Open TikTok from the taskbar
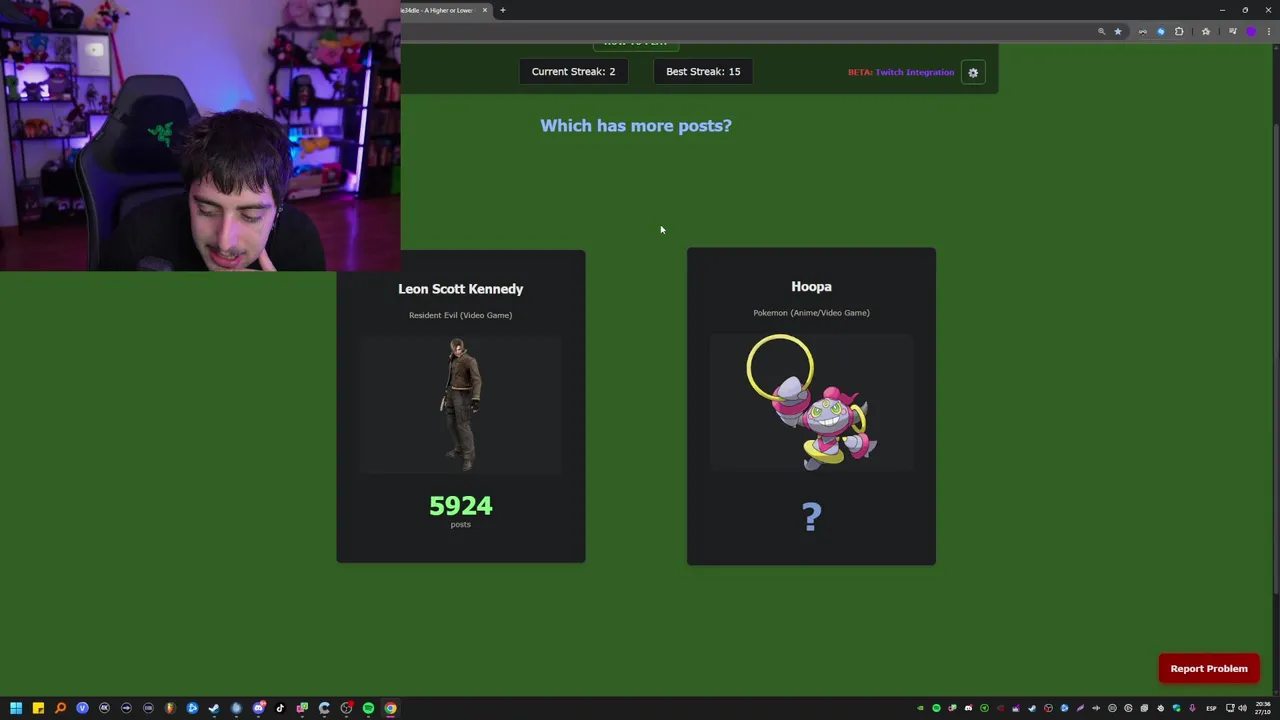This screenshot has height=720, width=1280. coord(280,708)
